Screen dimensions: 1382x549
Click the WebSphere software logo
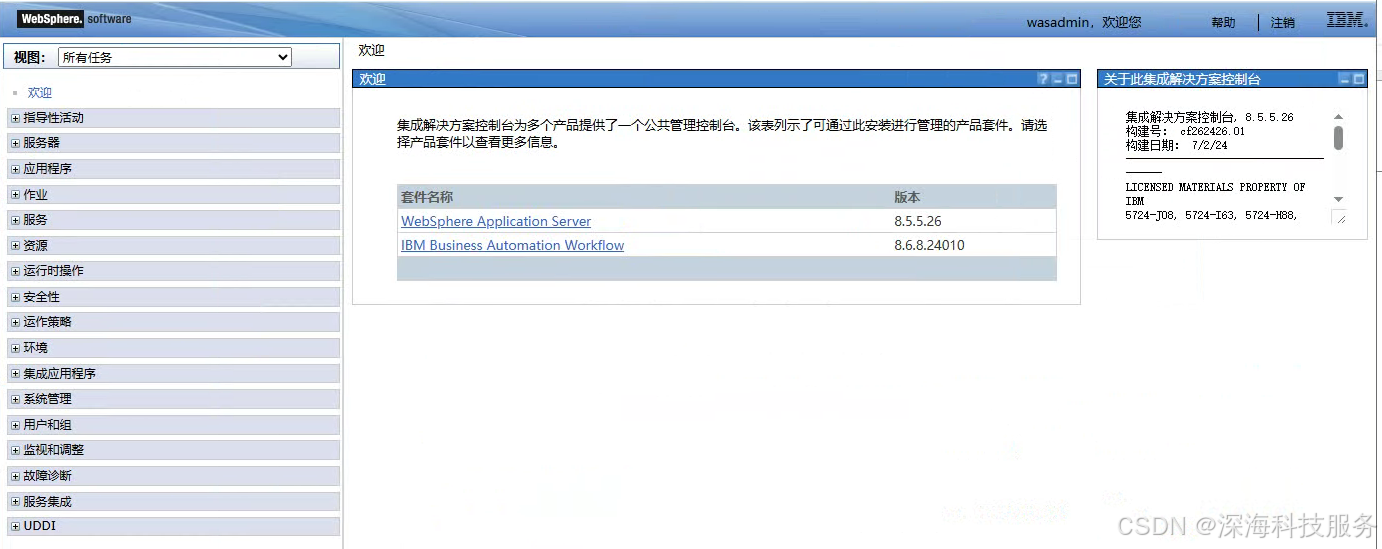(75, 19)
